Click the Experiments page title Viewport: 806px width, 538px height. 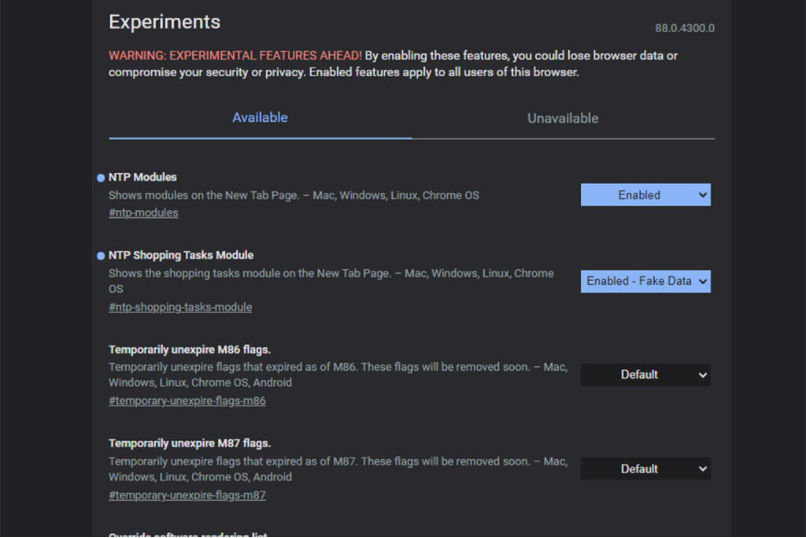[x=164, y=22]
